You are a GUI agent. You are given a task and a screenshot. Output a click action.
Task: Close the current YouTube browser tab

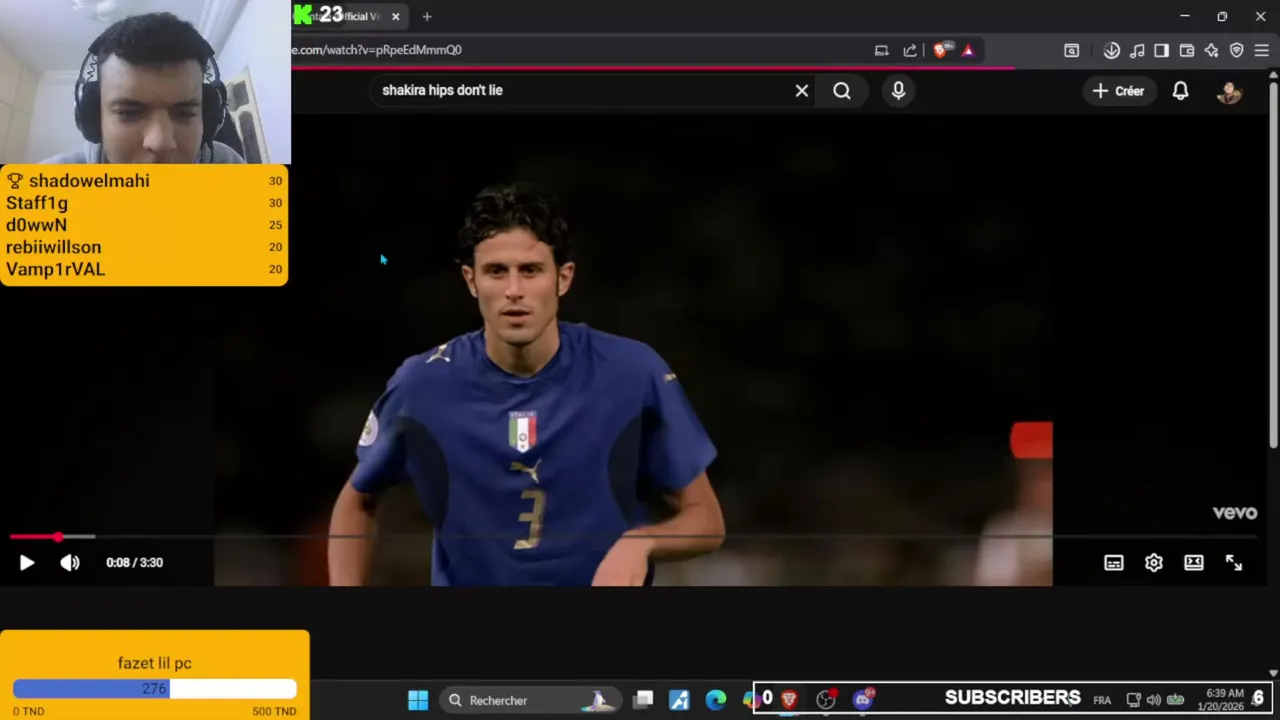[396, 16]
